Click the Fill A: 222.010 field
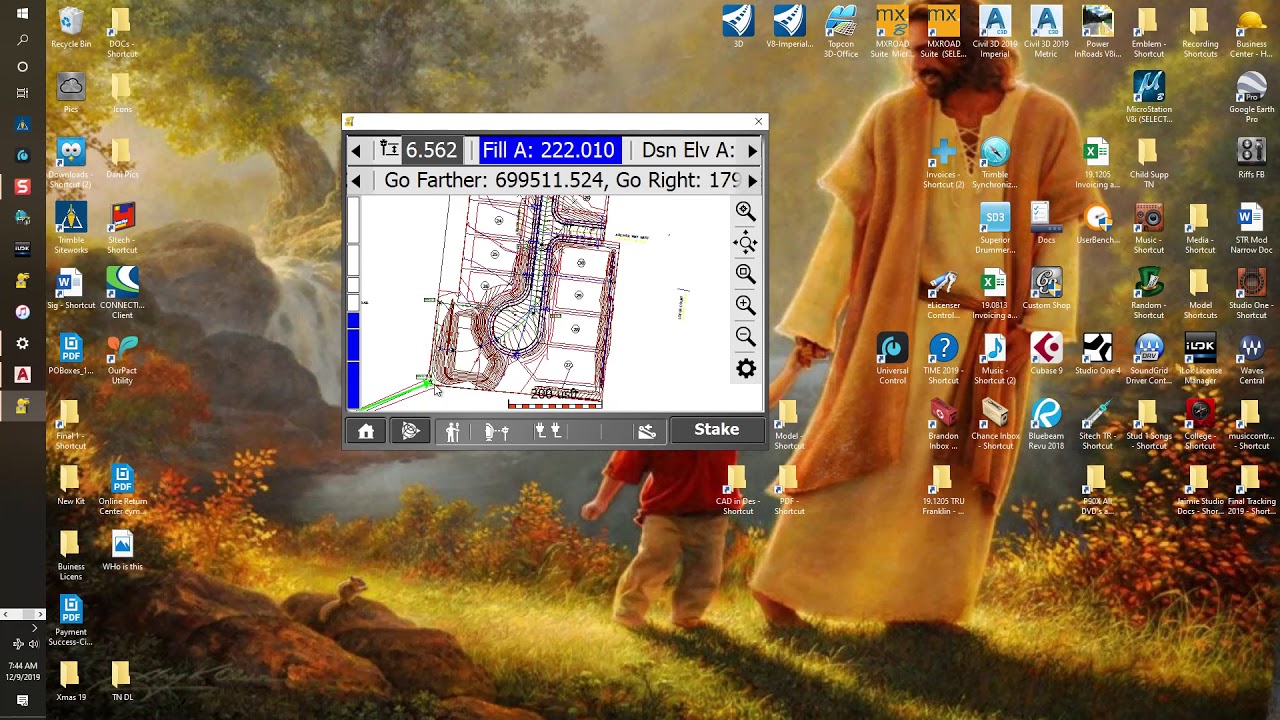 click(549, 151)
